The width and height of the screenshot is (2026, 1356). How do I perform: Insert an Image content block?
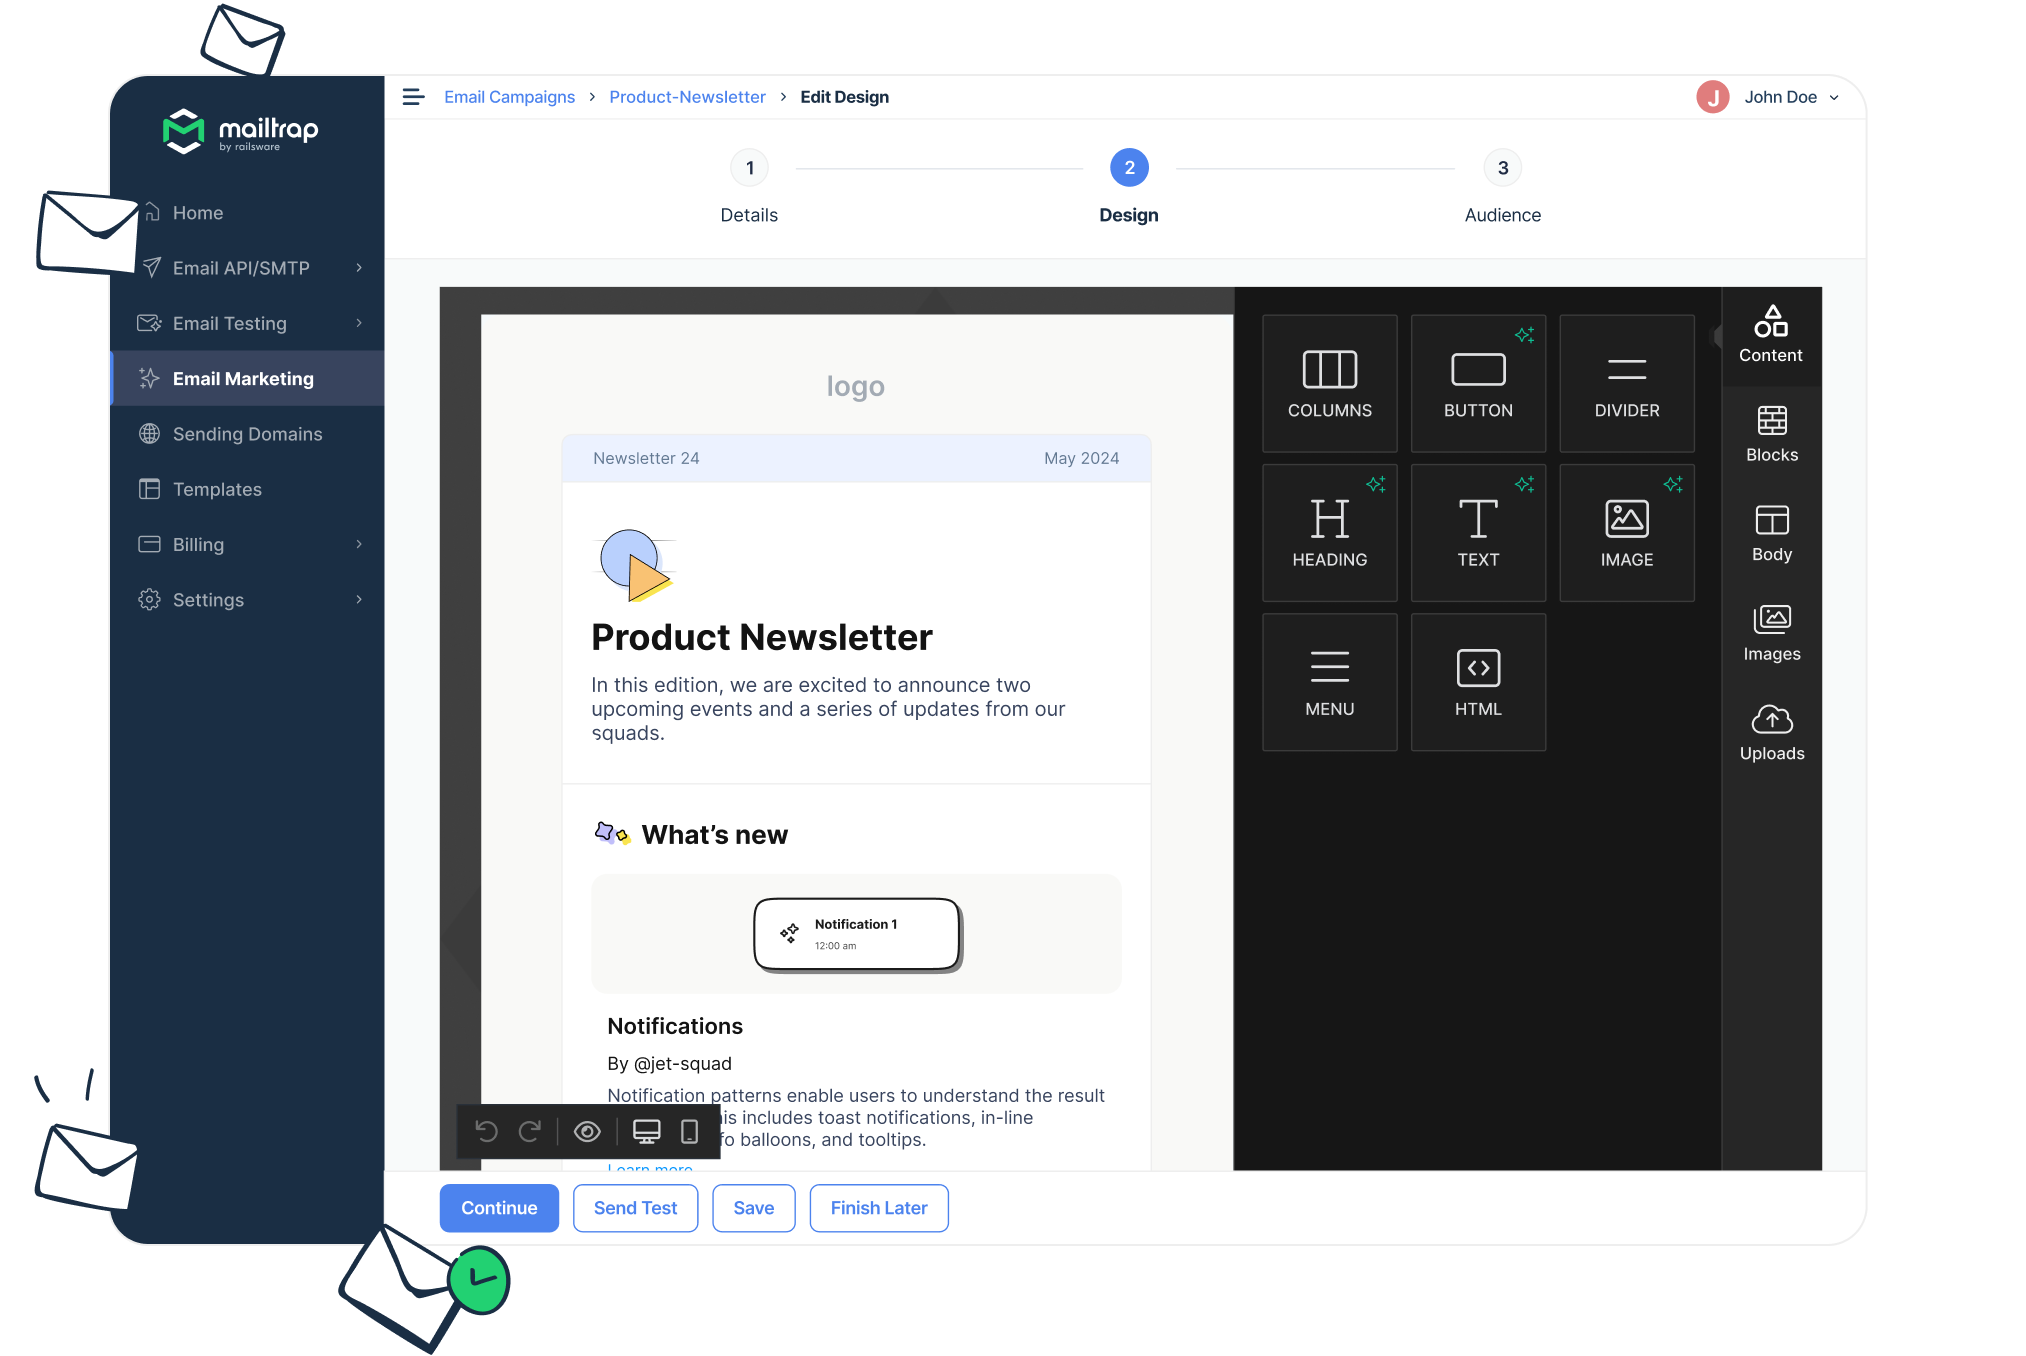pos(1626,533)
